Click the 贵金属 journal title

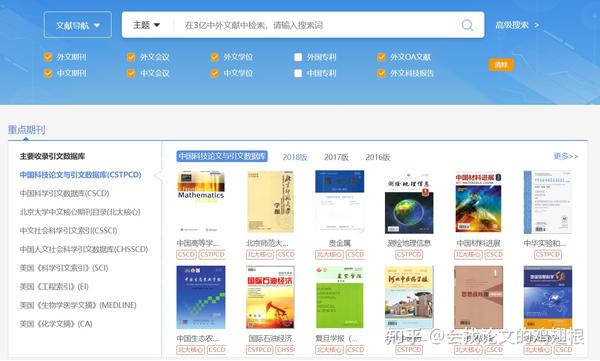[340, 243]
